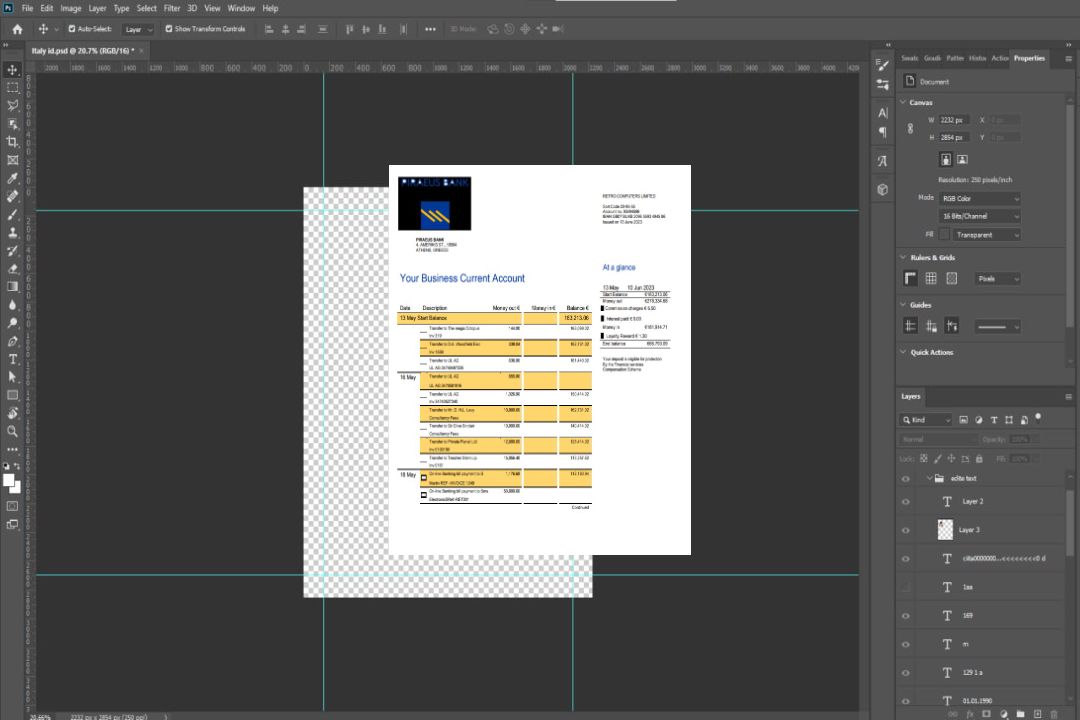This screenshot has height=720, width=1080.
Task: Click landscape orientation icon in Canvas section
Action: pyautogui.click(x=962, y=159)
